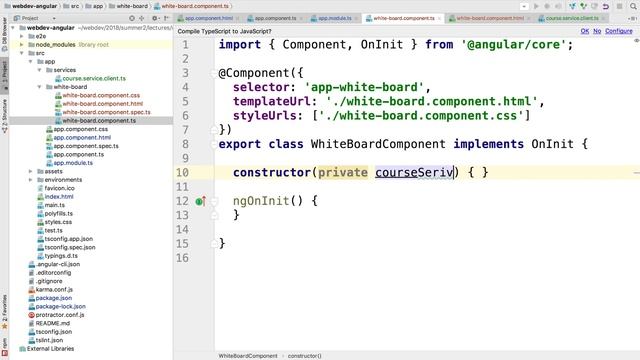Click the VCS update project icon
This screenshot has width=640, height=360.
572,6
